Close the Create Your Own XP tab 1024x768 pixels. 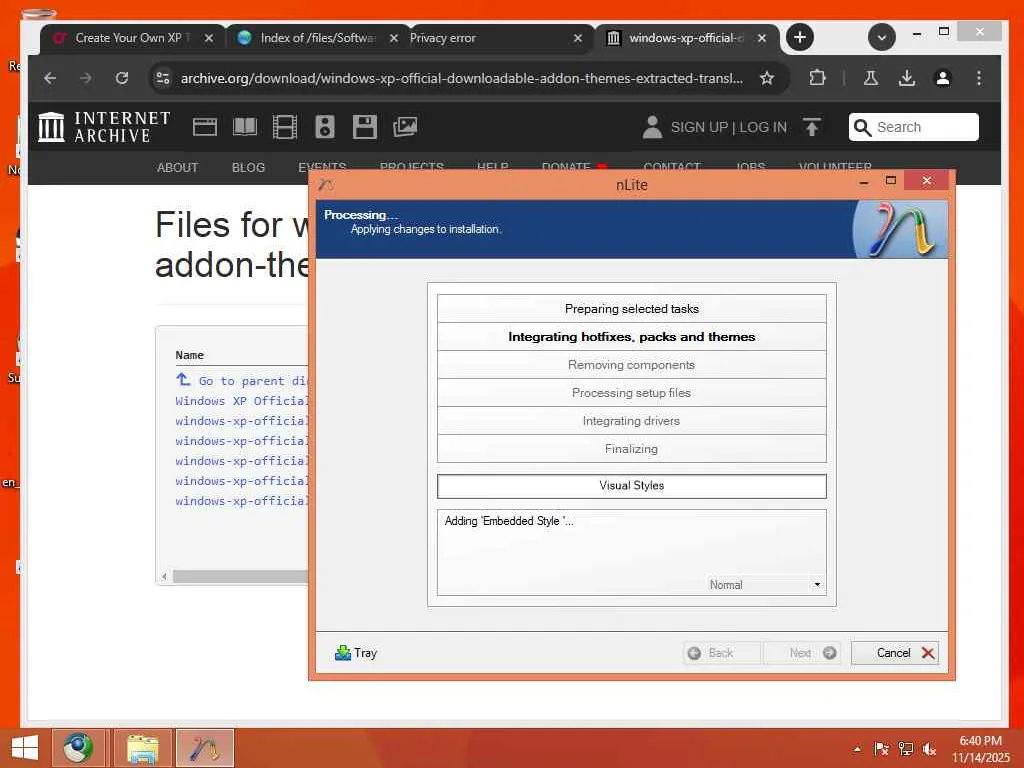coord(208,38)
